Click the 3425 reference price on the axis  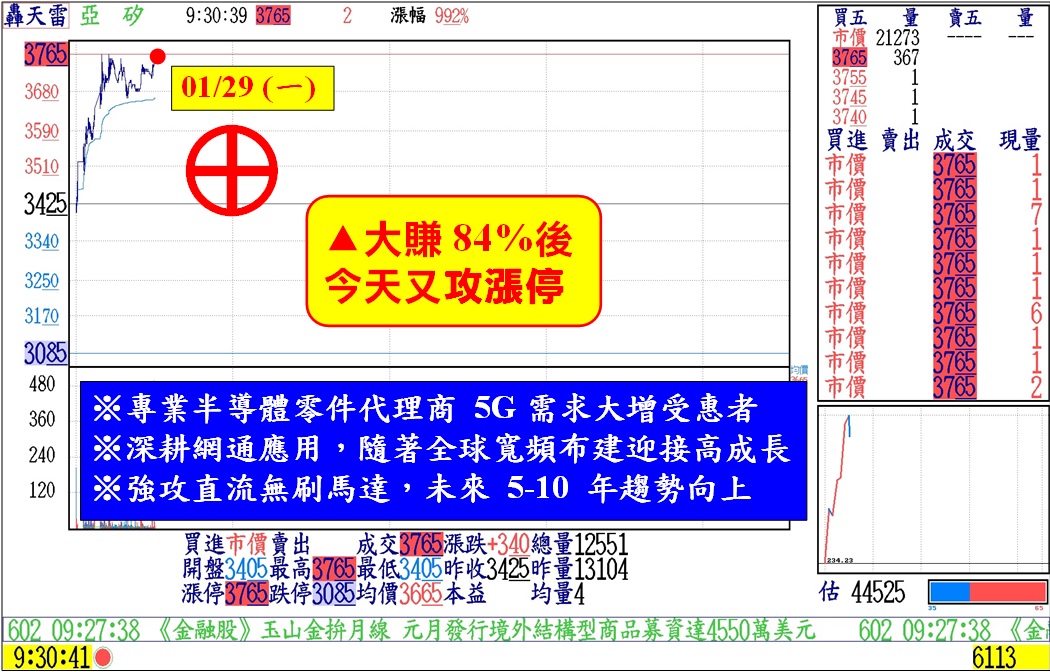tap(44, 205)
